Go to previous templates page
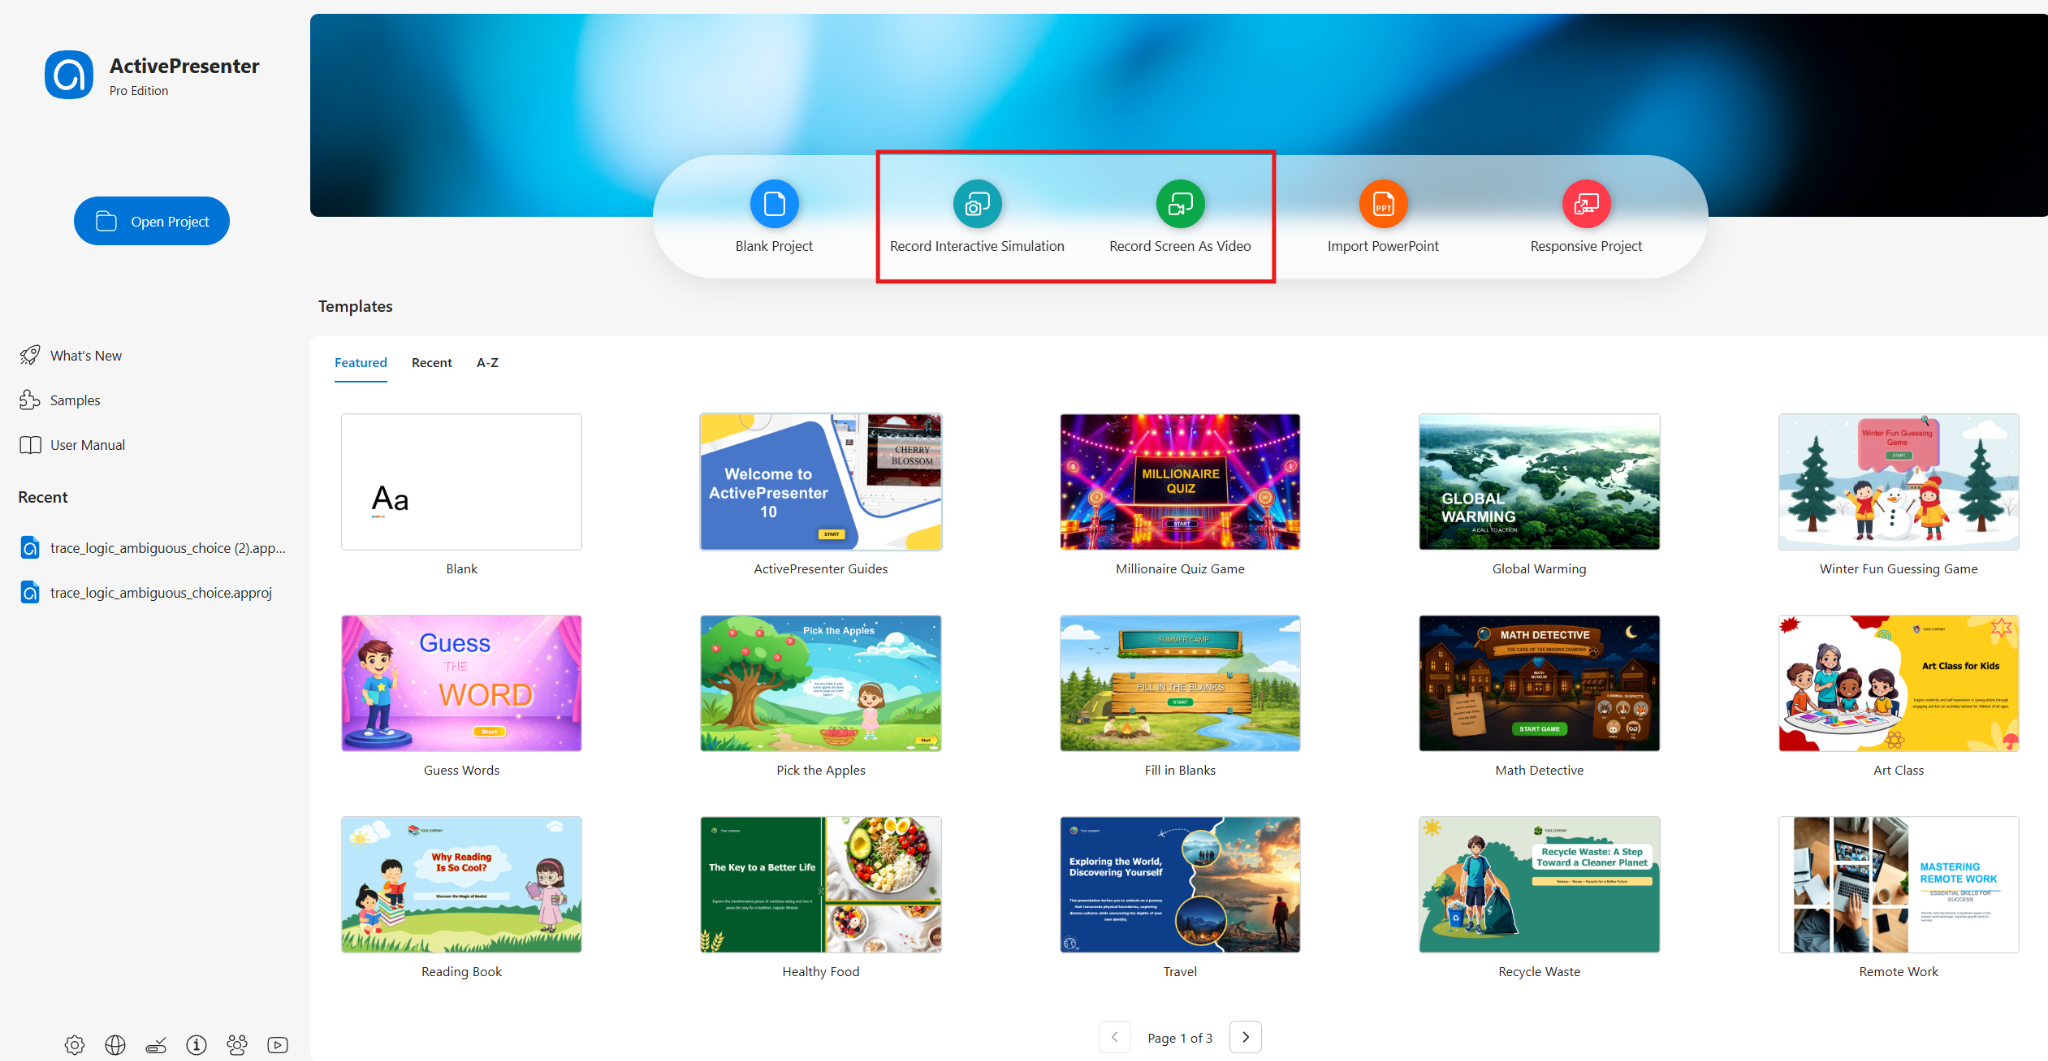Screen dimensions: 2048x1061 tap(1115, 1037)
